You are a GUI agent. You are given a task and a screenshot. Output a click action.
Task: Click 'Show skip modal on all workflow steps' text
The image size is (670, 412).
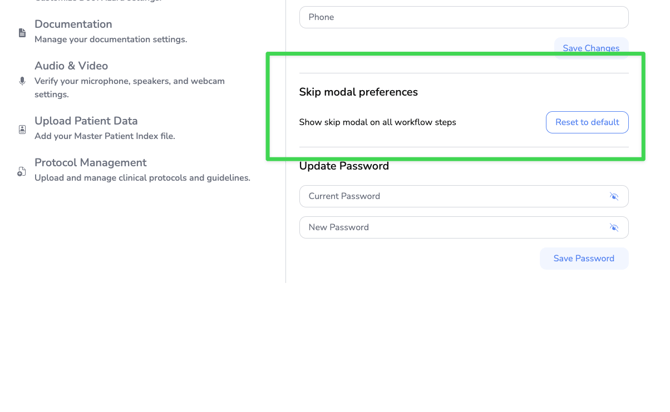coord(377,122)
